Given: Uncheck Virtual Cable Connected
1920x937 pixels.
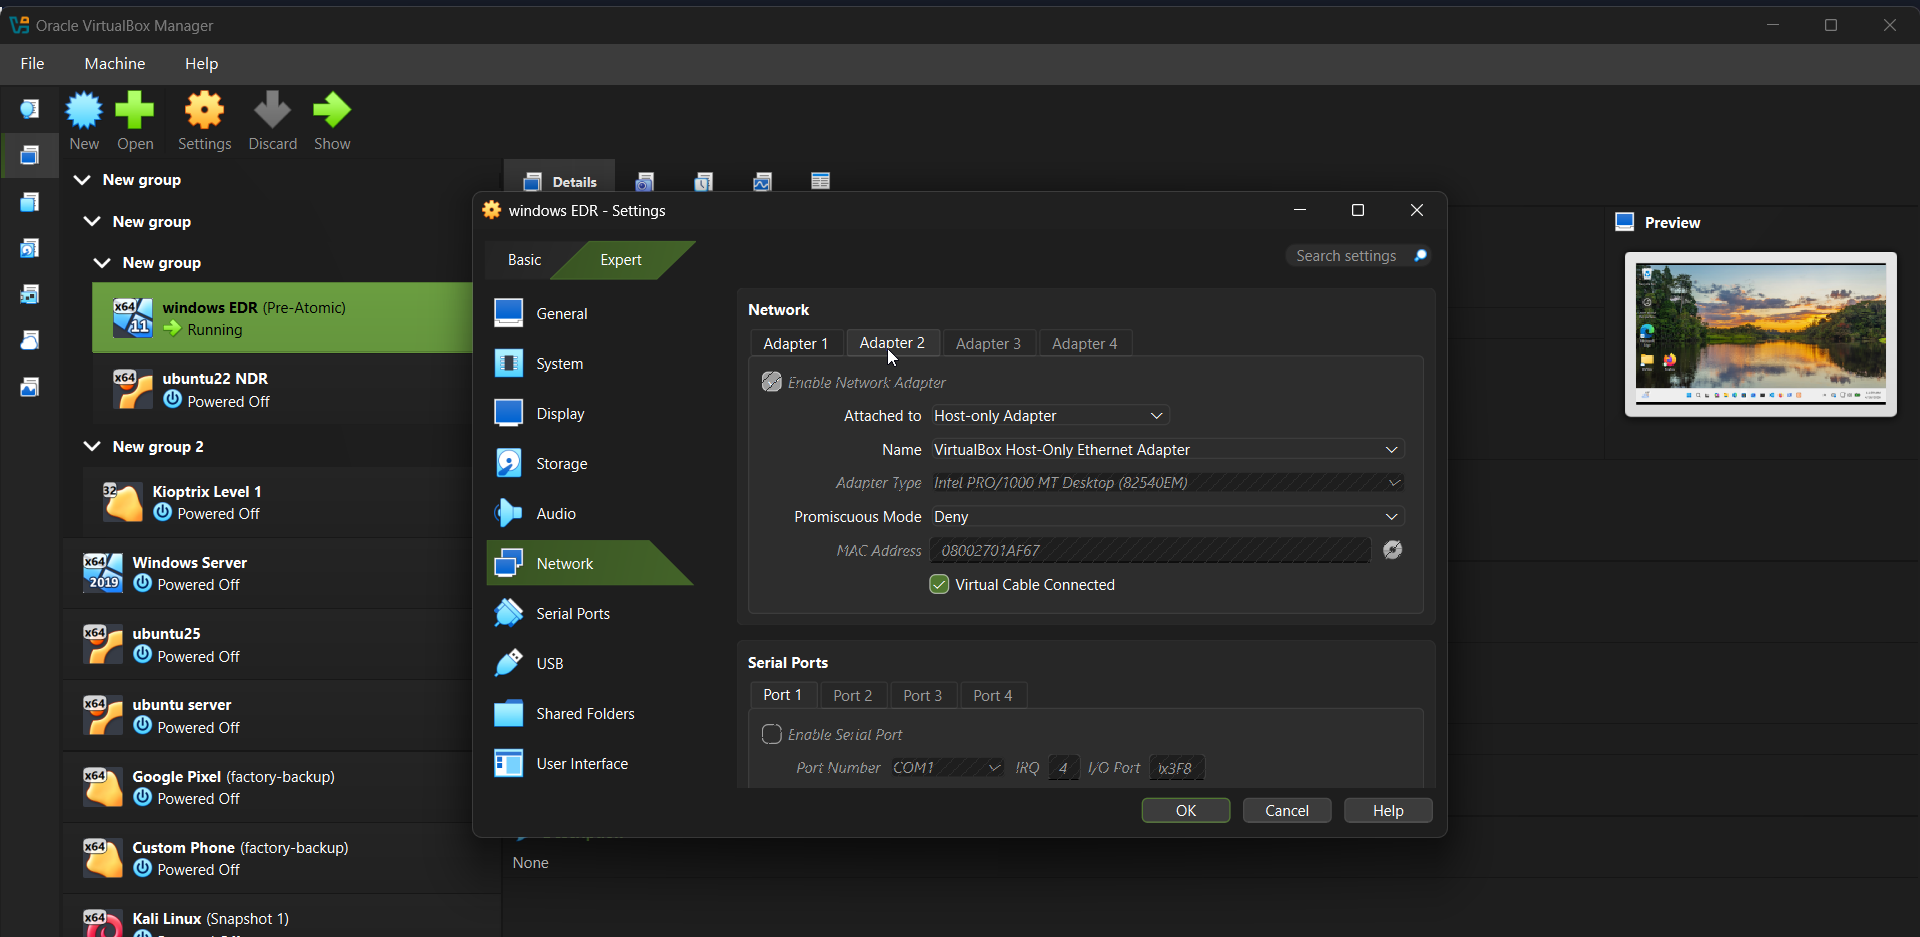Looking at the screenshot, I should [x=939, y=585].
